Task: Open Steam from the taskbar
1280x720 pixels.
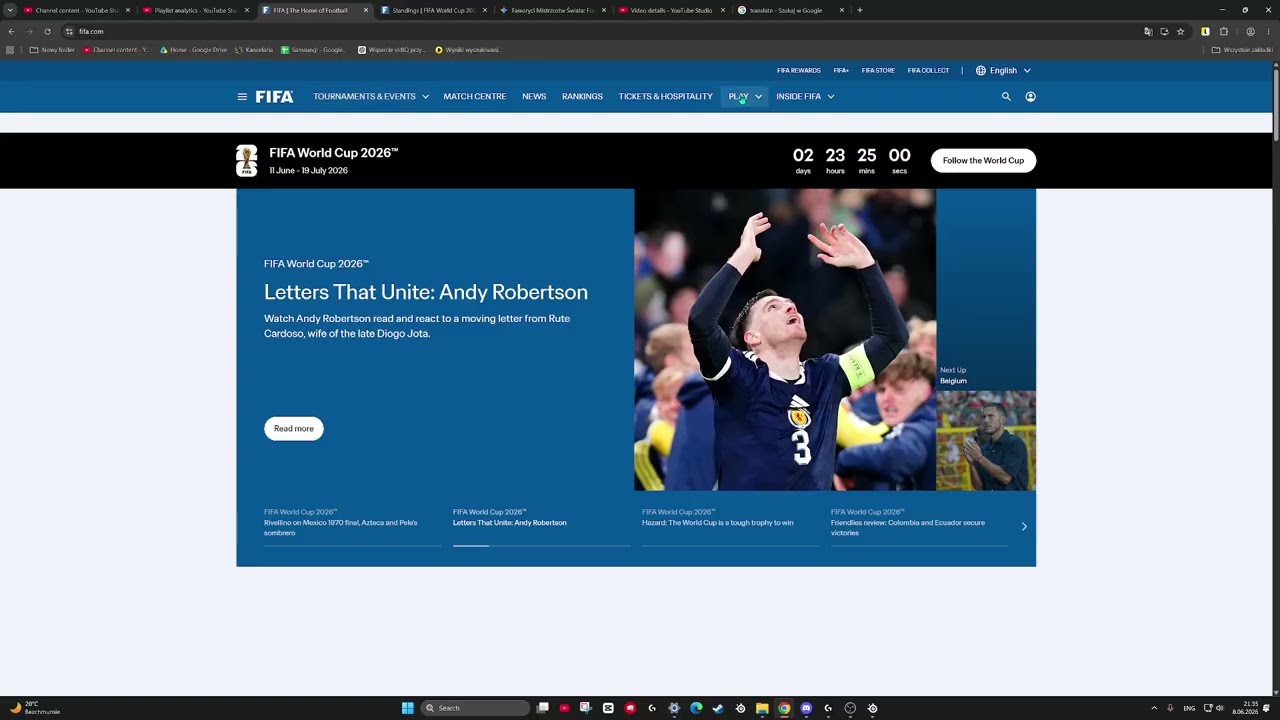Action: [718, 708]
